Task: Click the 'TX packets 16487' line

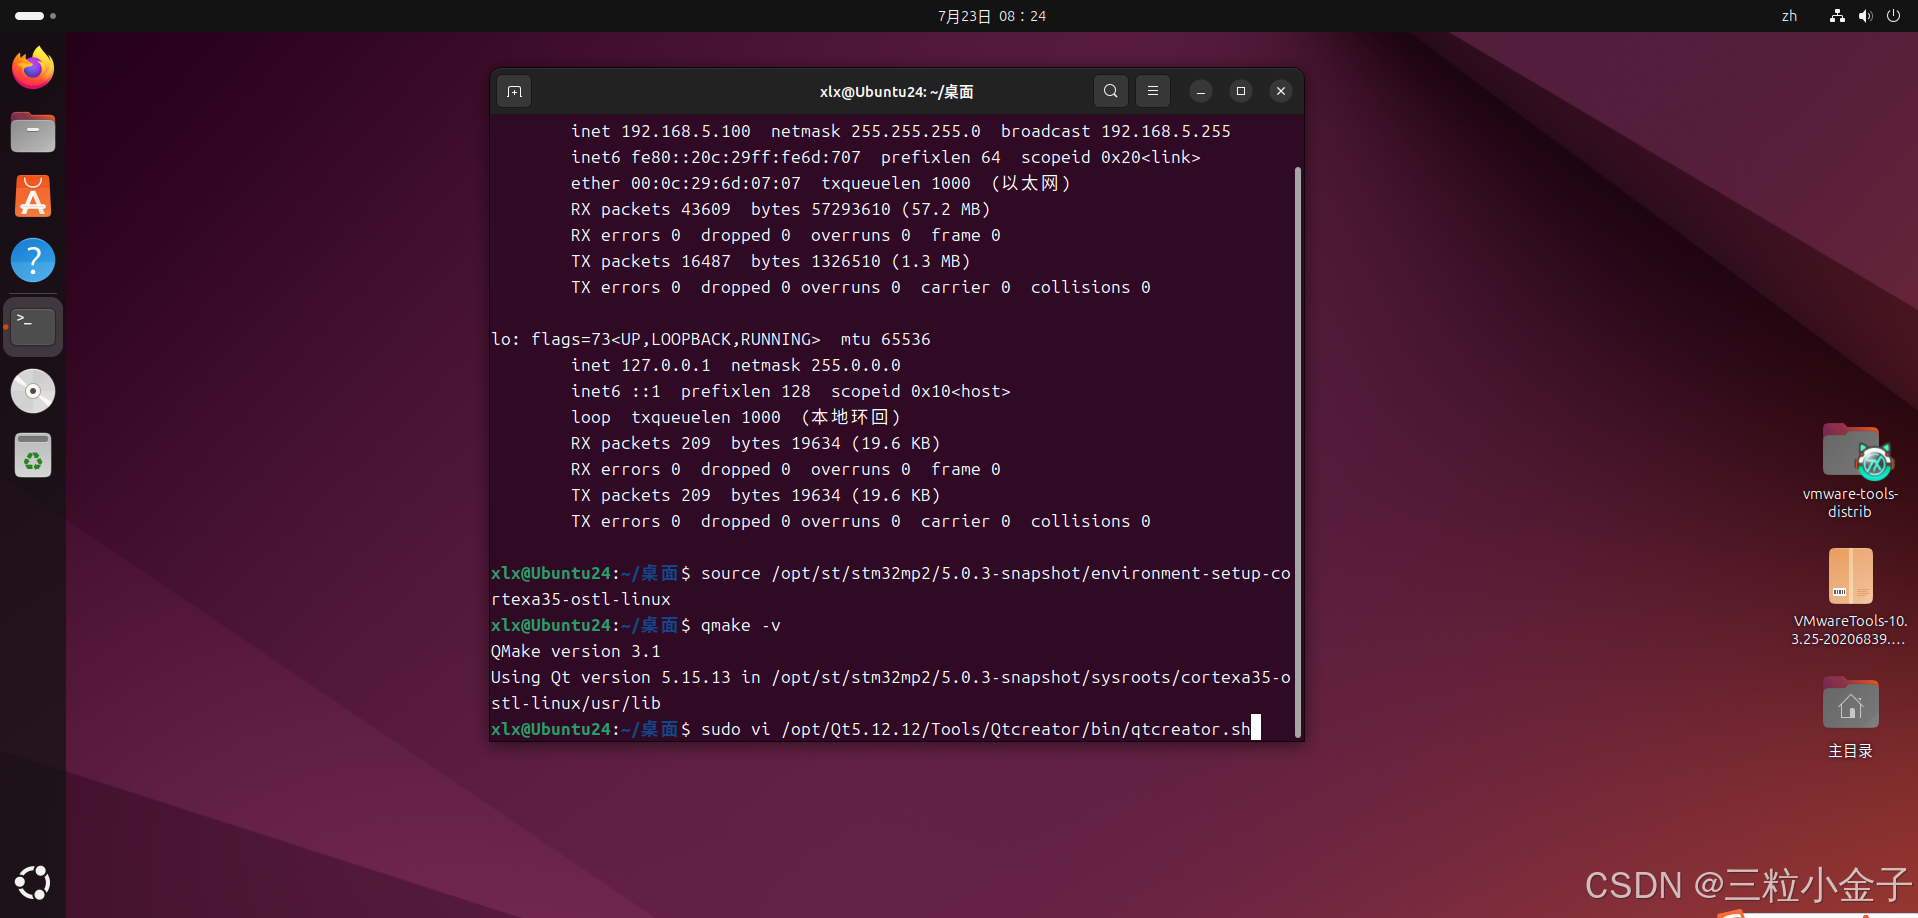Action: click(771, 261)
